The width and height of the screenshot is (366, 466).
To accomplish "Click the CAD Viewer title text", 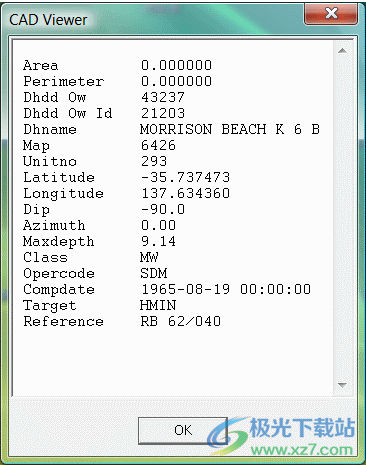I will (x=48, y=20).
